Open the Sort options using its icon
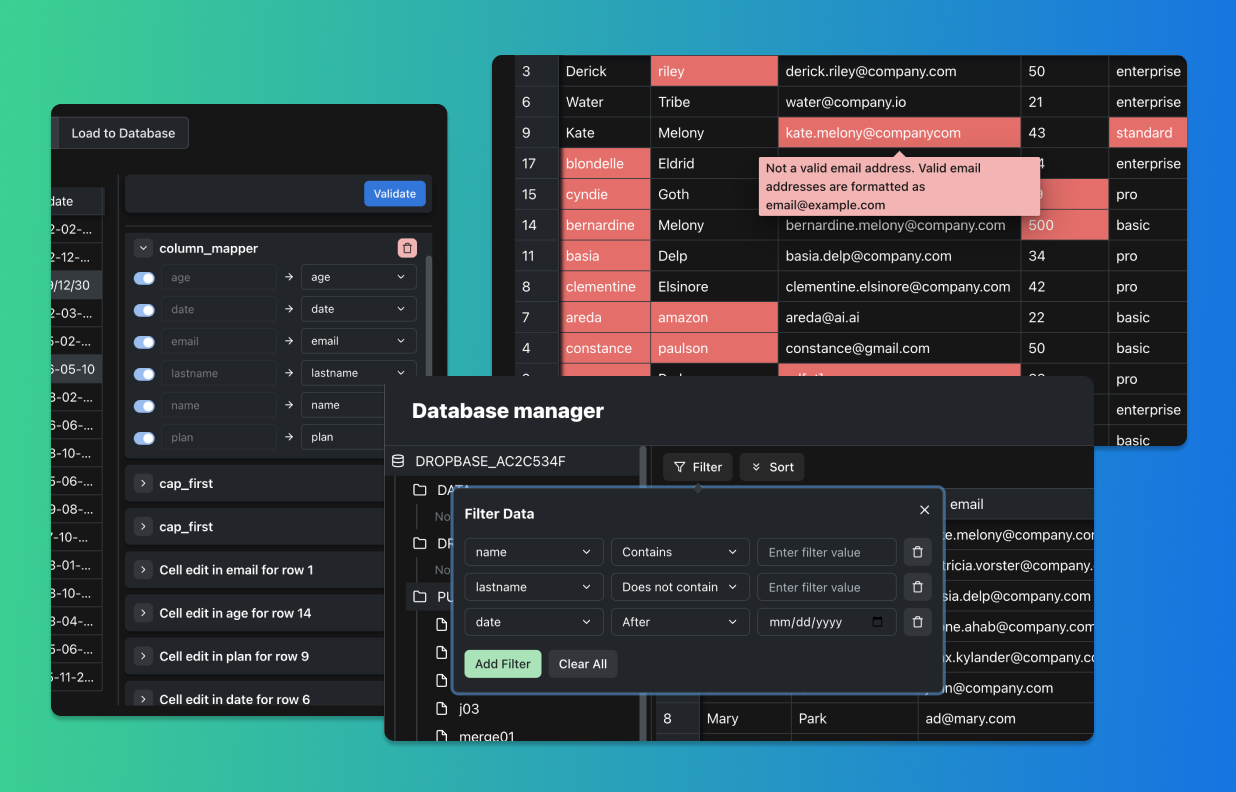1236x792 pixels. pyautogui.click(x=757, y=466)
